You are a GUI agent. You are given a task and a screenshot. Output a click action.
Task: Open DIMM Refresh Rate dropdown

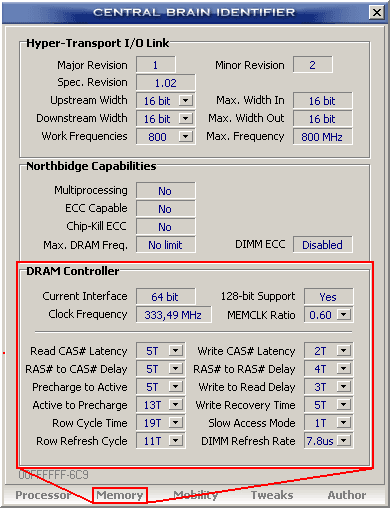point(344,441)
